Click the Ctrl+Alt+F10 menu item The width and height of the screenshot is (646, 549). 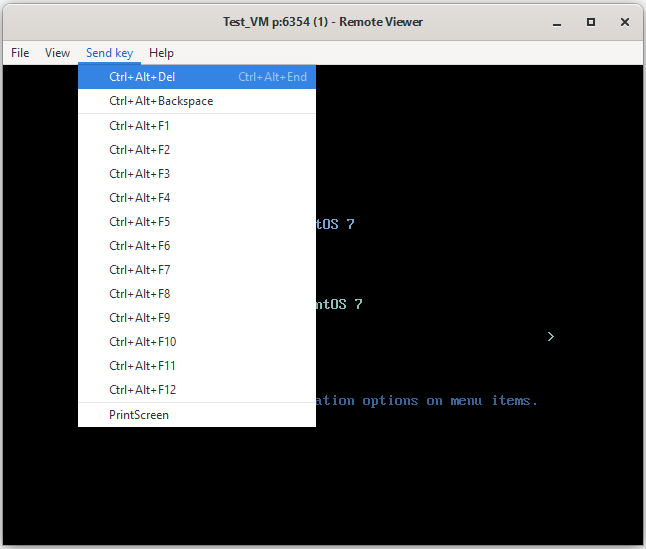tap(197, 342)
